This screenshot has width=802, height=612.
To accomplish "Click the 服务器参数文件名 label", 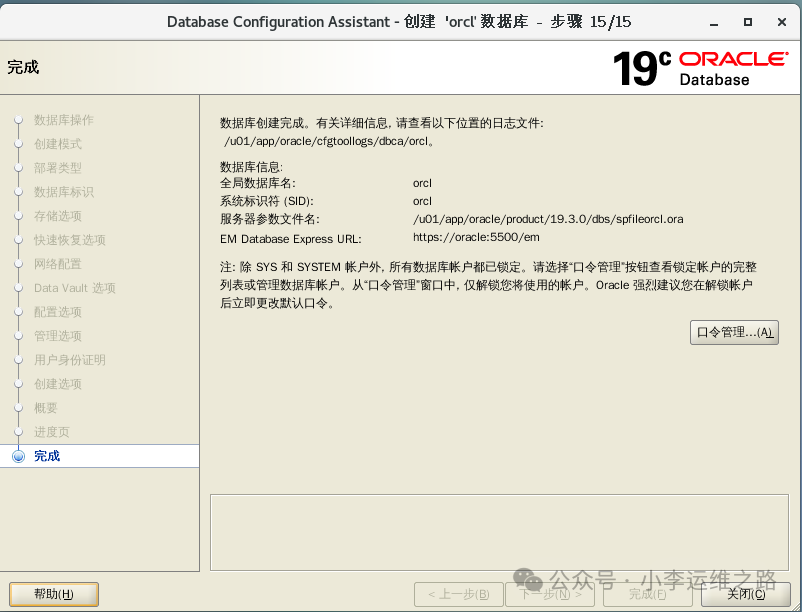I will click(x=270, y=220).
